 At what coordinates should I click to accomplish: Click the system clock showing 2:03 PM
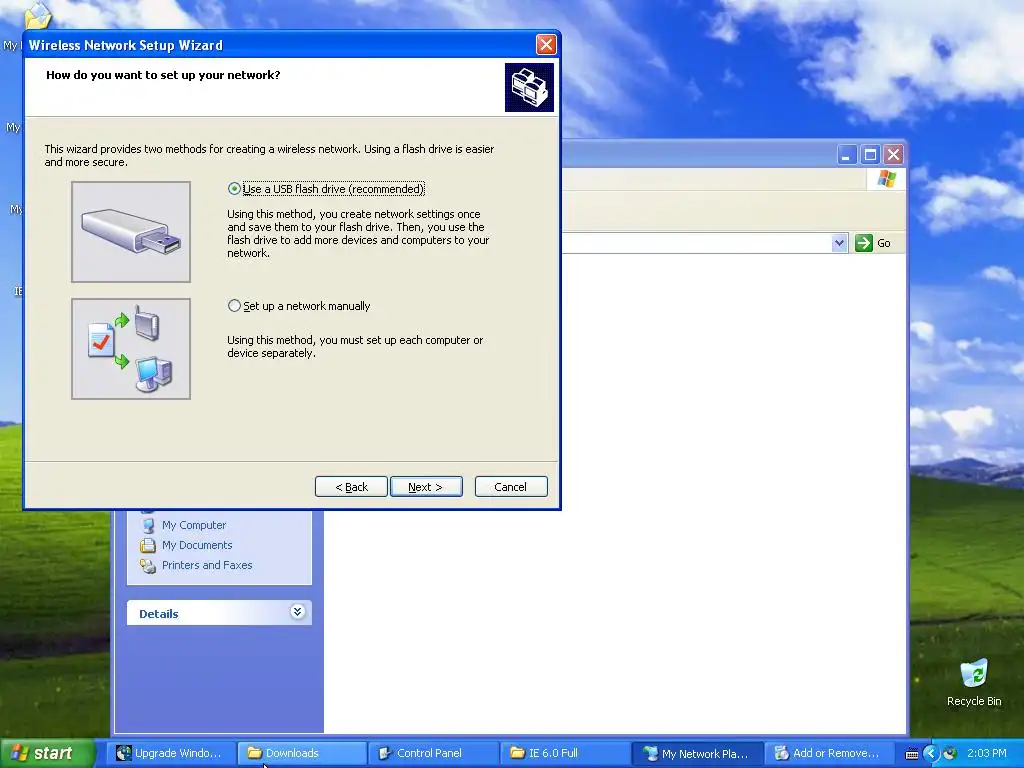(987, 753)
